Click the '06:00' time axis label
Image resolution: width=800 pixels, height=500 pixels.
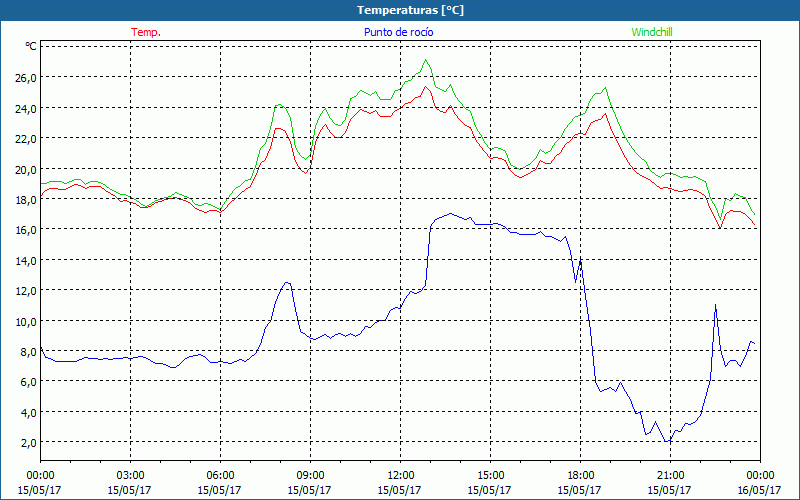click(220, 476)
